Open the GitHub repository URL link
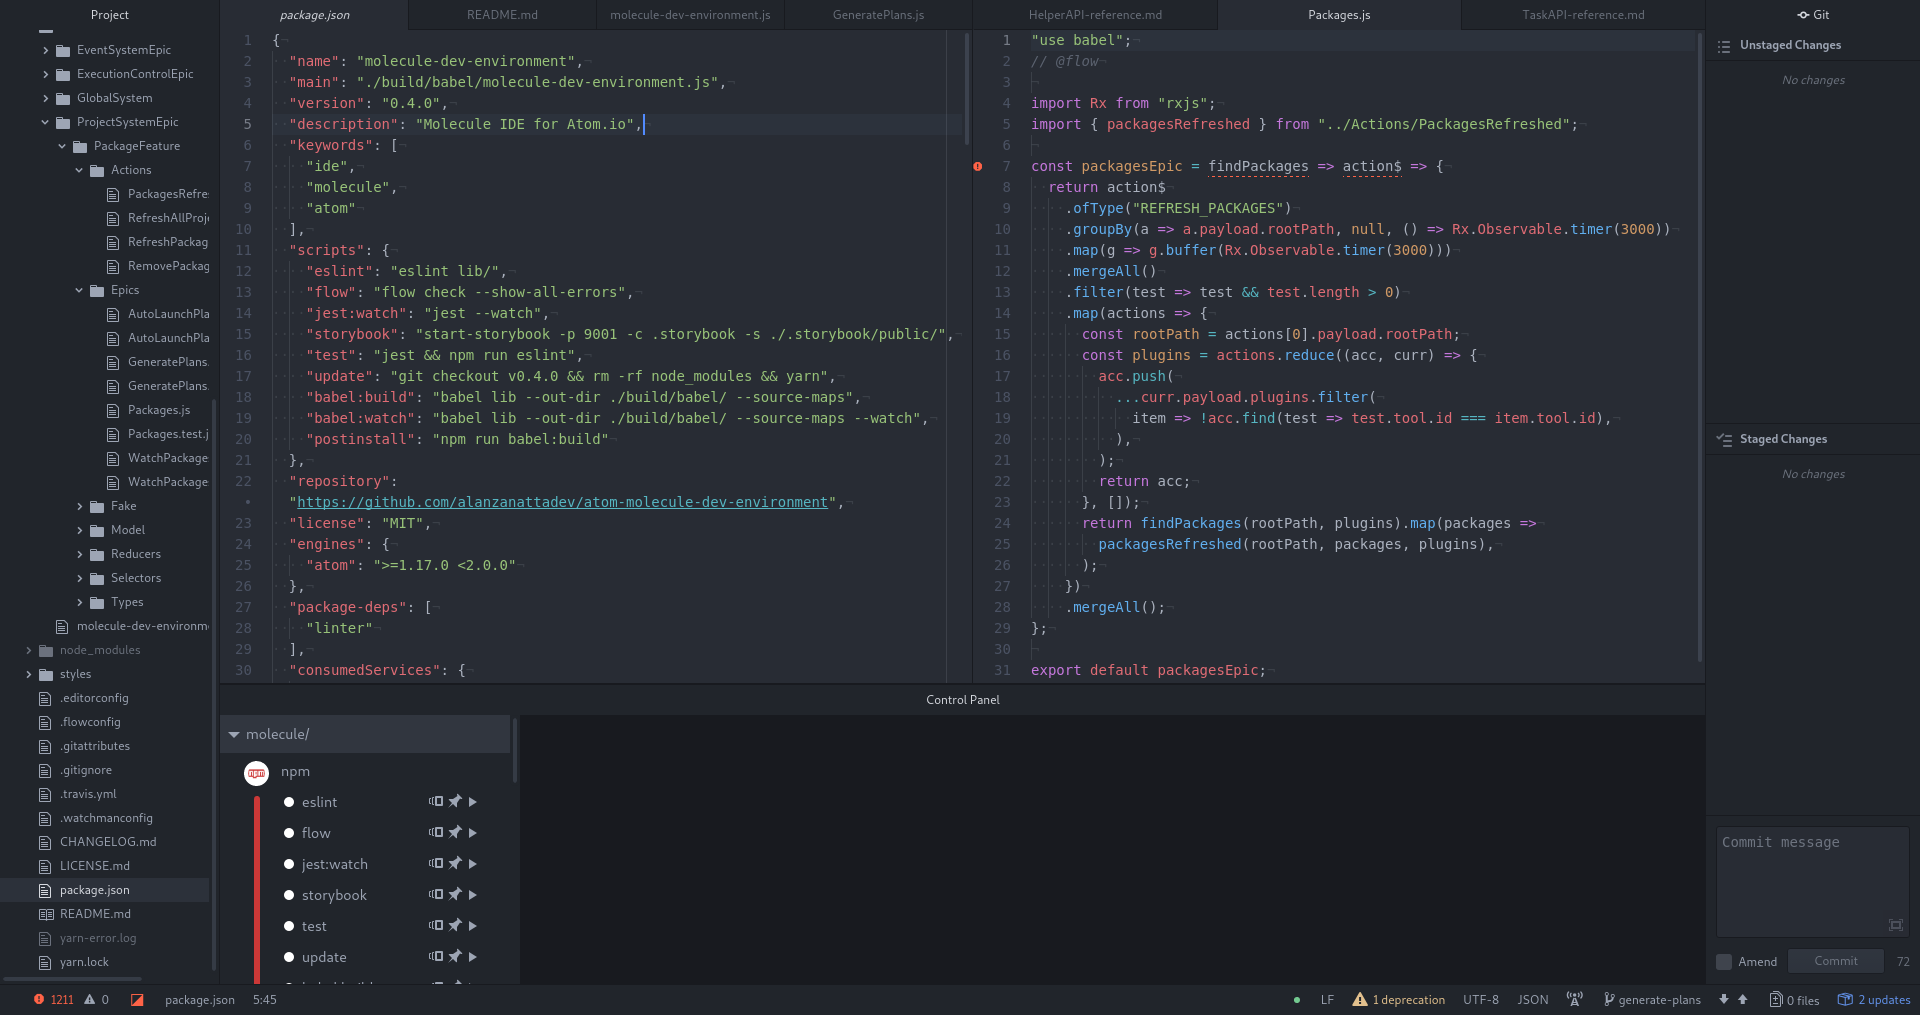 (x=562, y=502)
